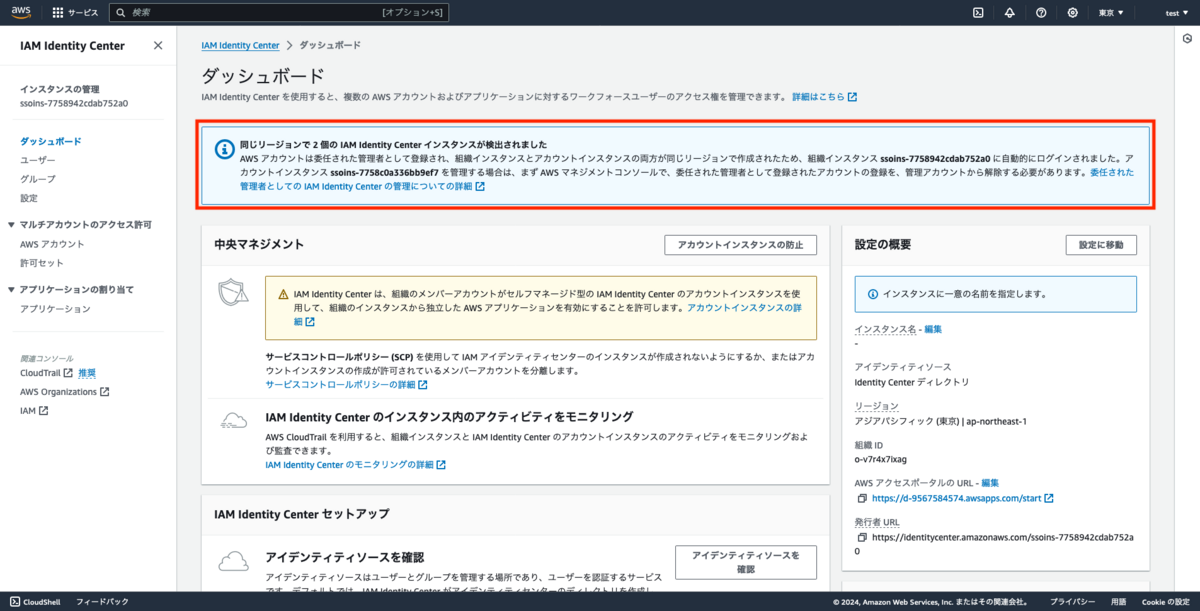Open AWS Organizations external link
1200x611 pixels.
(x=64, y=392)
